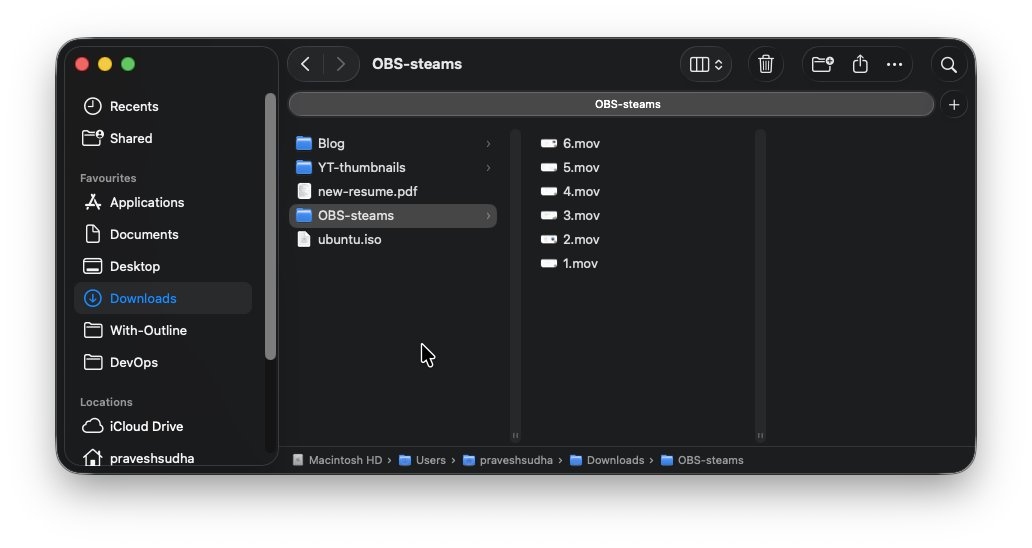Click the second column resize handle

click(760, 436)
